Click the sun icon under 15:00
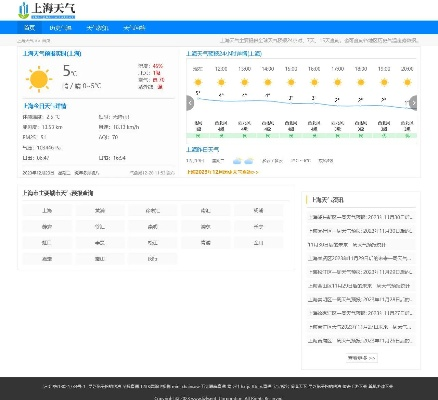The height and width of the screenshot is (400, 438). [x=291, y=82]
